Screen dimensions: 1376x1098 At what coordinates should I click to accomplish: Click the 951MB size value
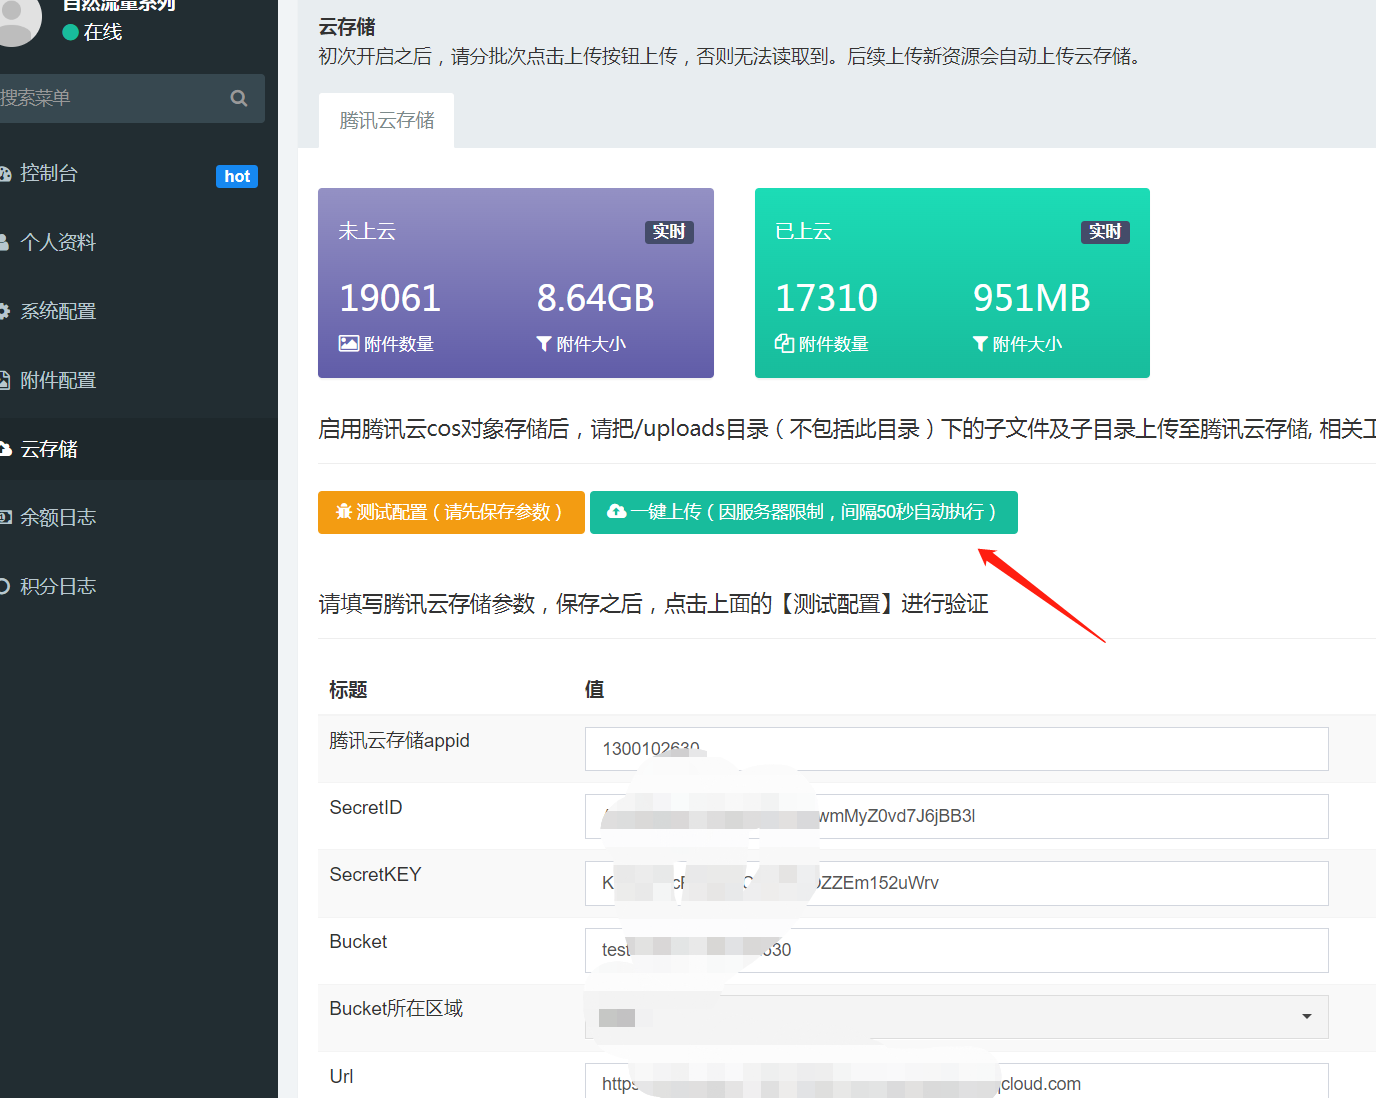pos(1031,298)
